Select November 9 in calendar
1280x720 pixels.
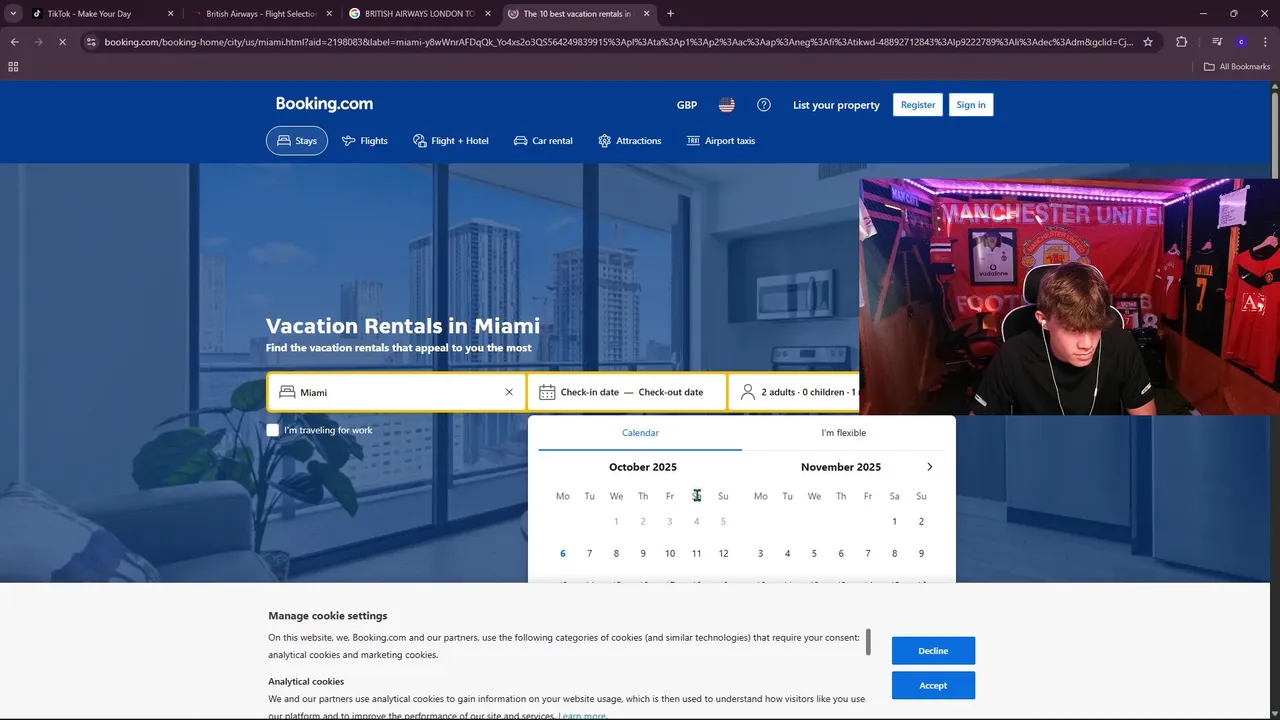point(921,554)
